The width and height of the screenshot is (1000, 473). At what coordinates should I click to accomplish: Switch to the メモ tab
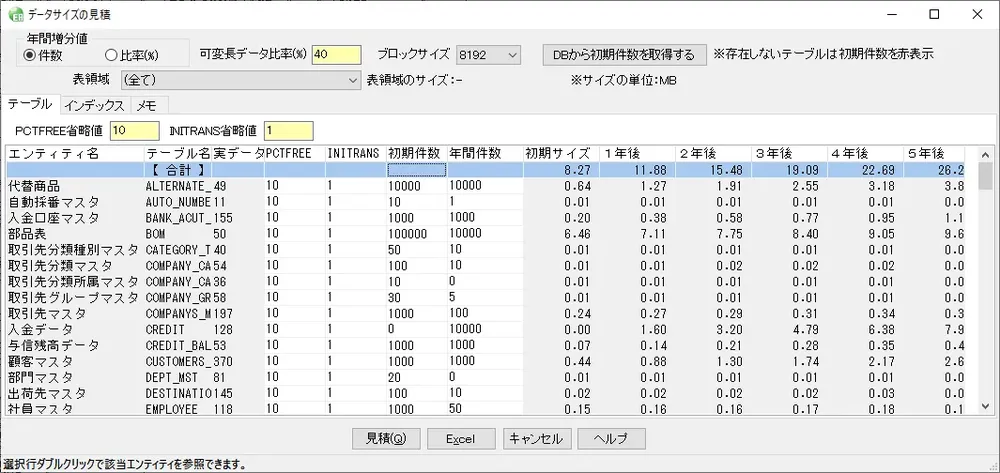click(151, 105)
